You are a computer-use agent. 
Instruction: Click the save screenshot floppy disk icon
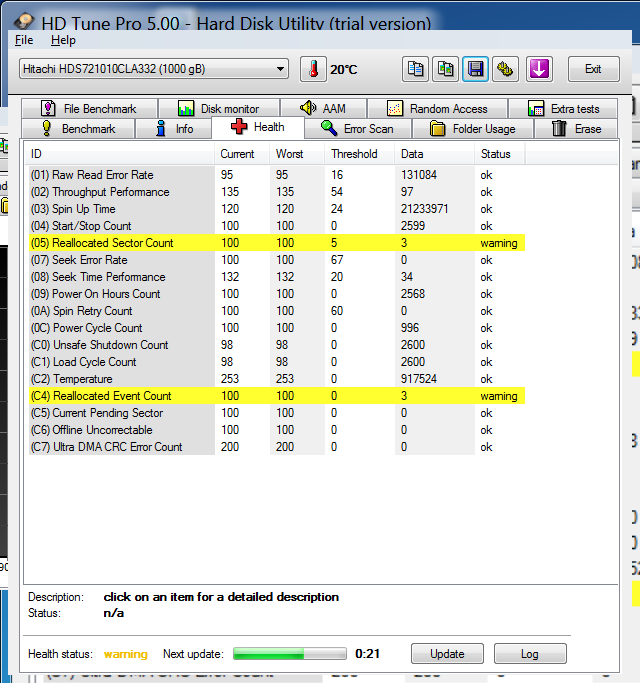click(x=475, y=69)
